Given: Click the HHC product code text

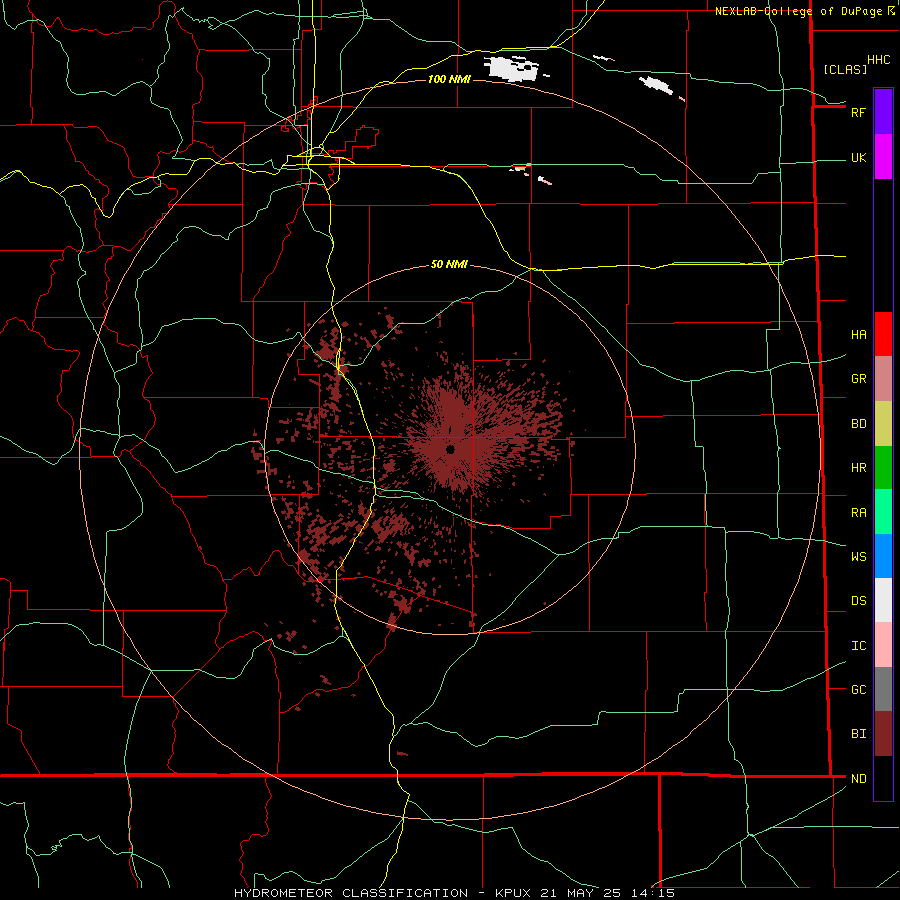Looking at the screenshot, I should [878, 60].
